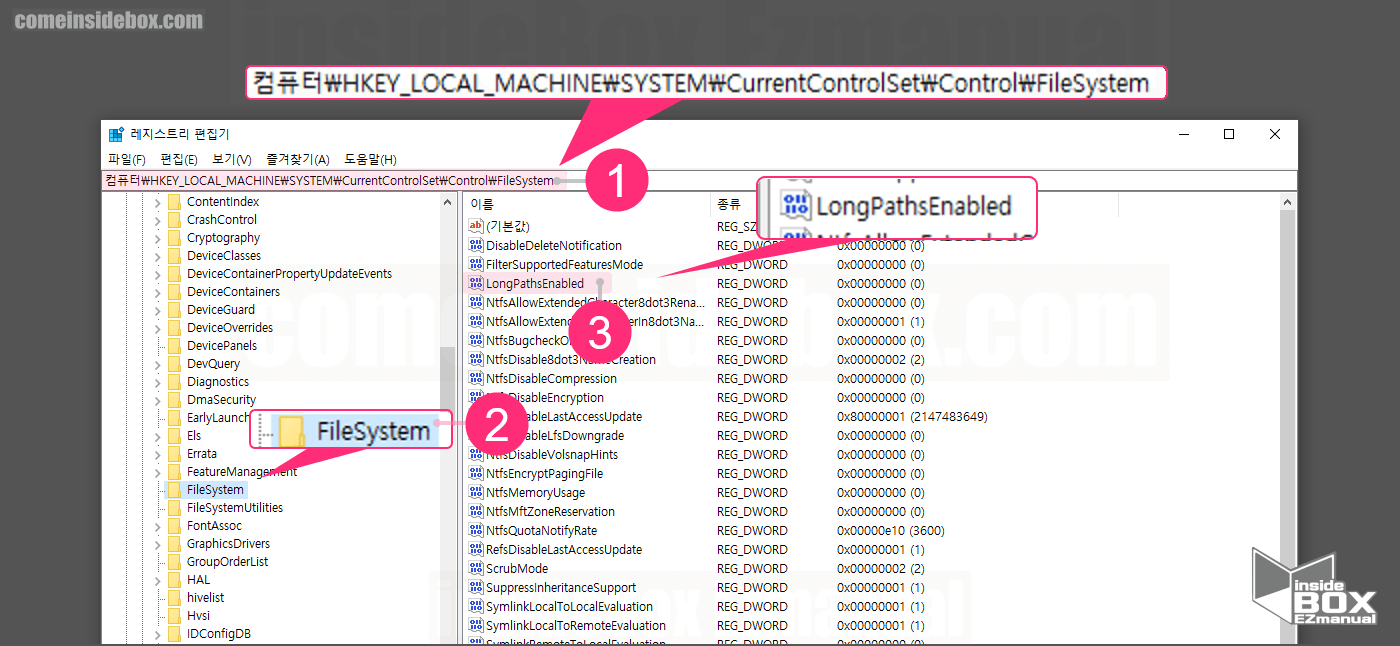The height and width of the screenshot is (646, 1400).
Task: Open the 즐겨찾기(A) menu
Action: (x=298, y=160)
